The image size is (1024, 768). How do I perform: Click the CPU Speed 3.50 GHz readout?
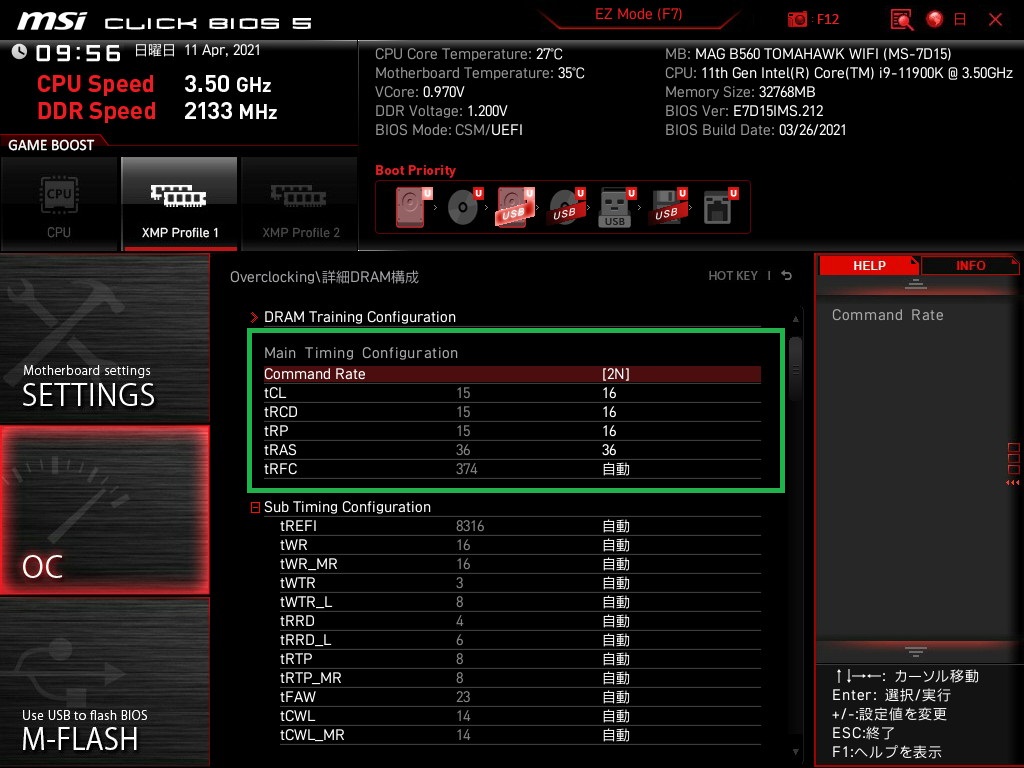[154, 84]
